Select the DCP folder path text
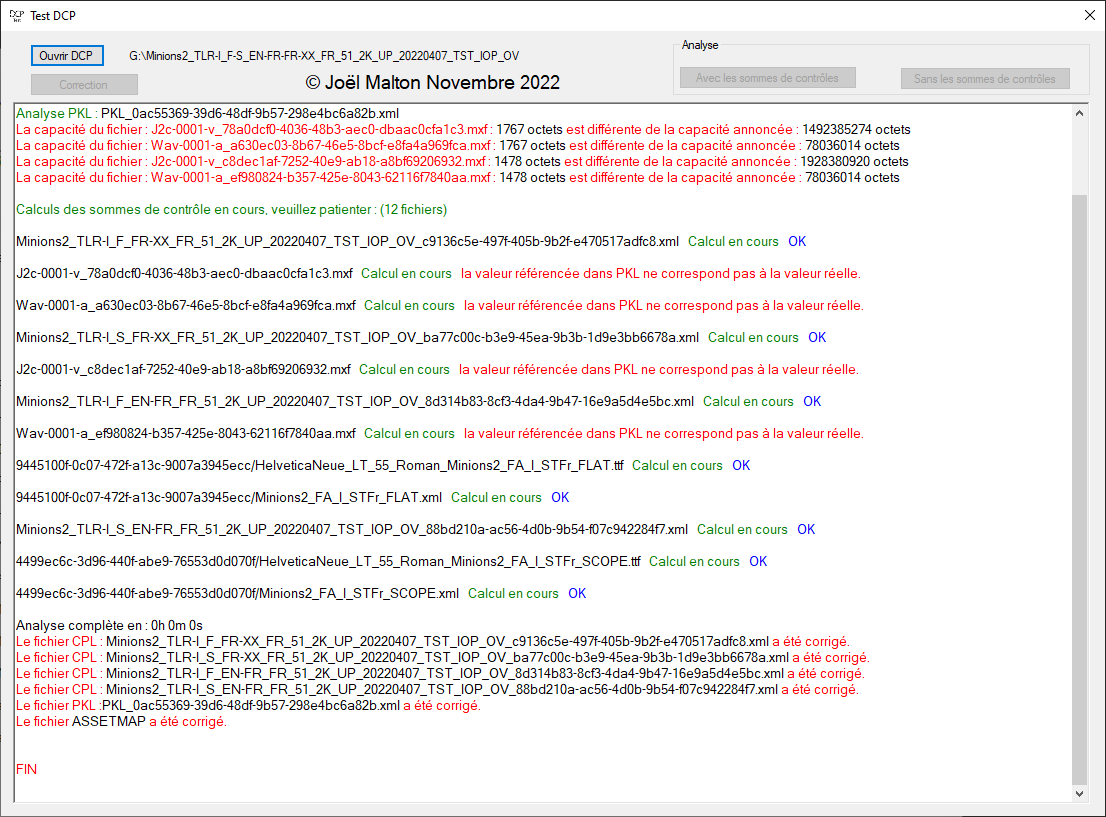The image size is (1106, 817). coord(324,56)
